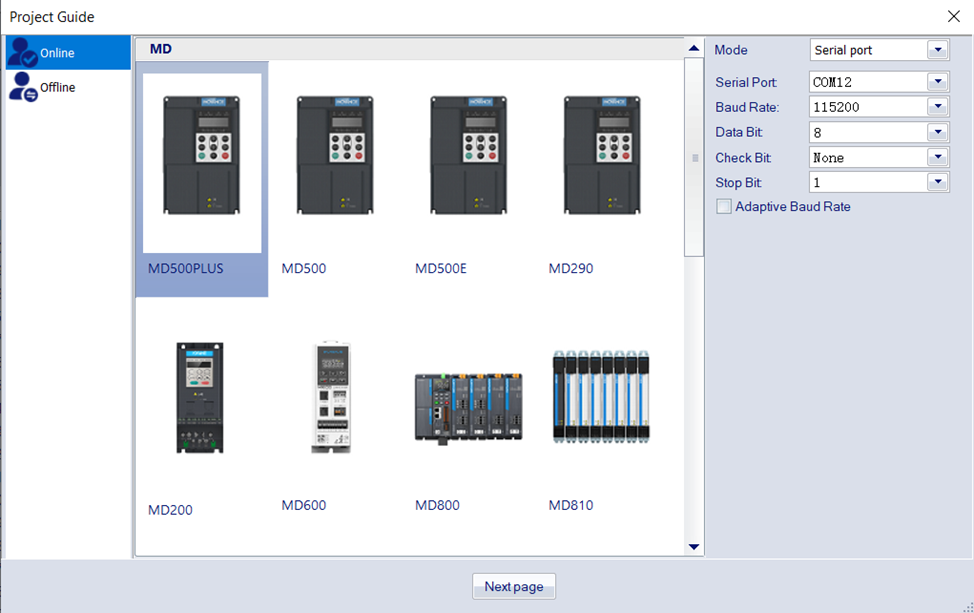The image size is (974, 613).
Task: Open the Check Bit dropdown
Action: [937, 157]
